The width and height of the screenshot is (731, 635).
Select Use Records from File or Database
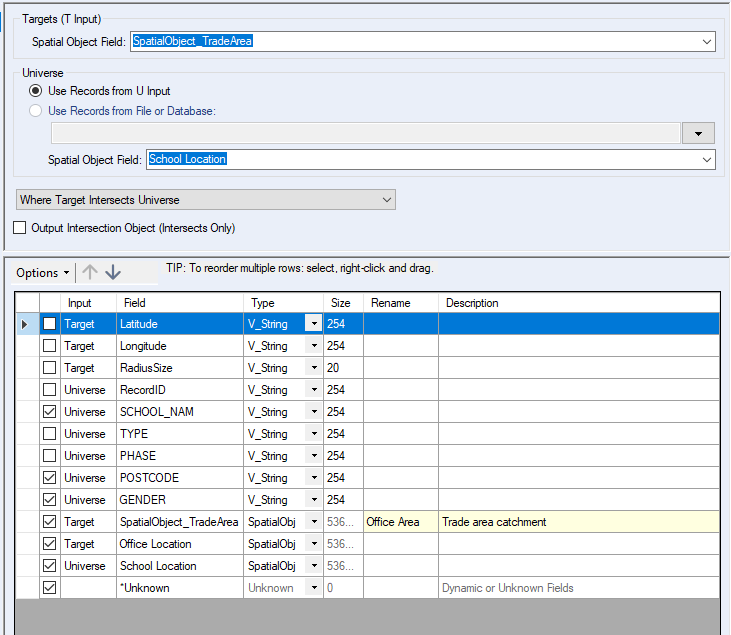coord(37,110)
